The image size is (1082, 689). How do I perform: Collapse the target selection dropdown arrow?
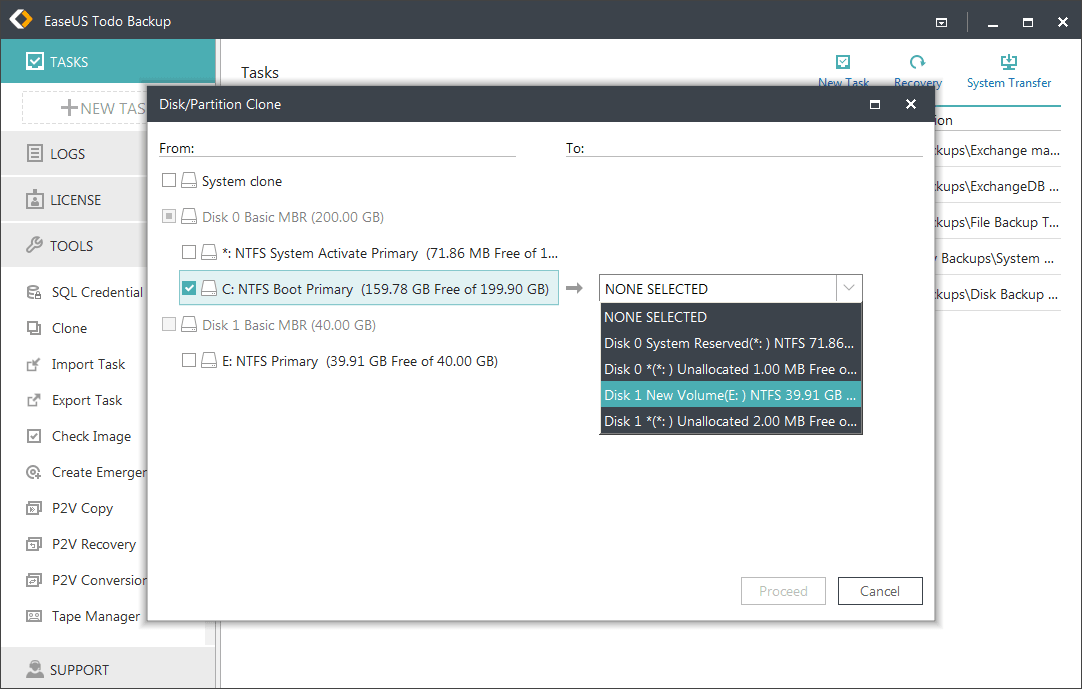(x=849, y=288)
